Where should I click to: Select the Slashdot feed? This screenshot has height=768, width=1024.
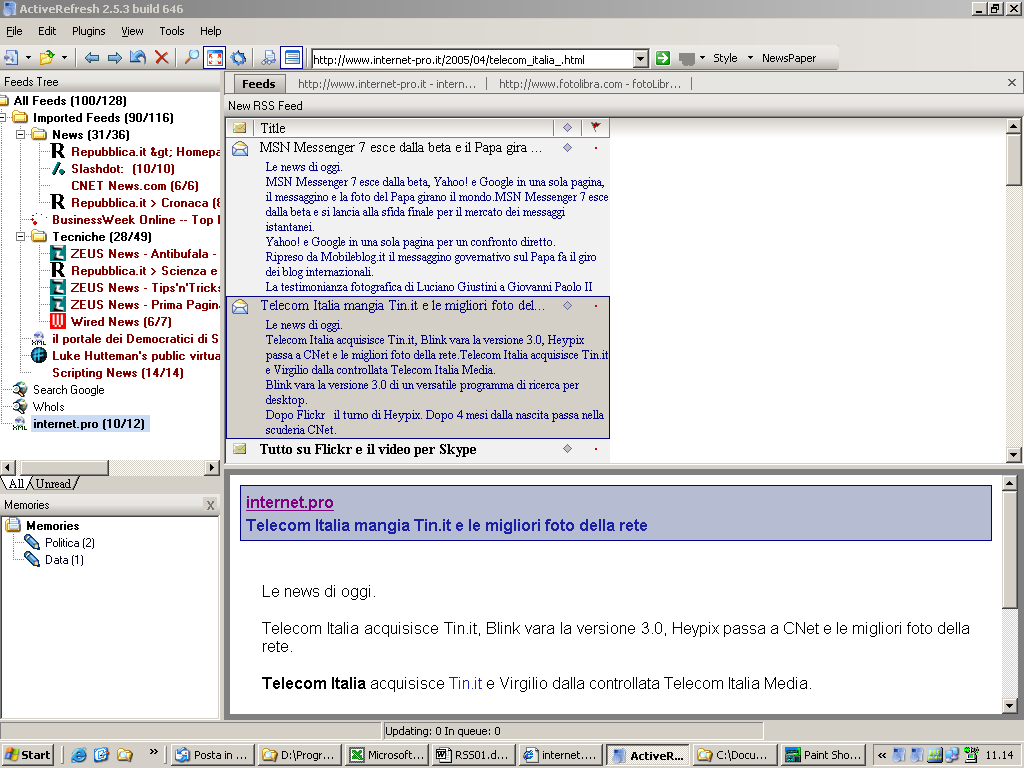123,168
